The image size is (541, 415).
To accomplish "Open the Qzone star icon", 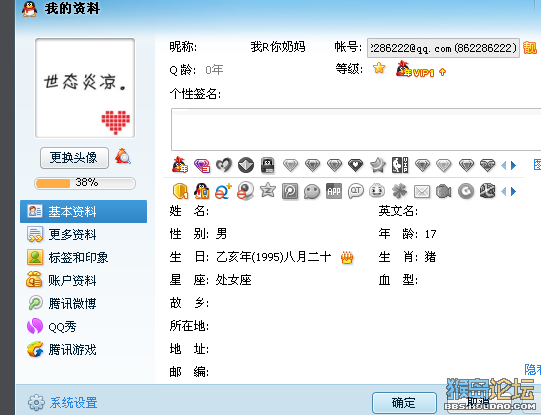I will 268,190.
